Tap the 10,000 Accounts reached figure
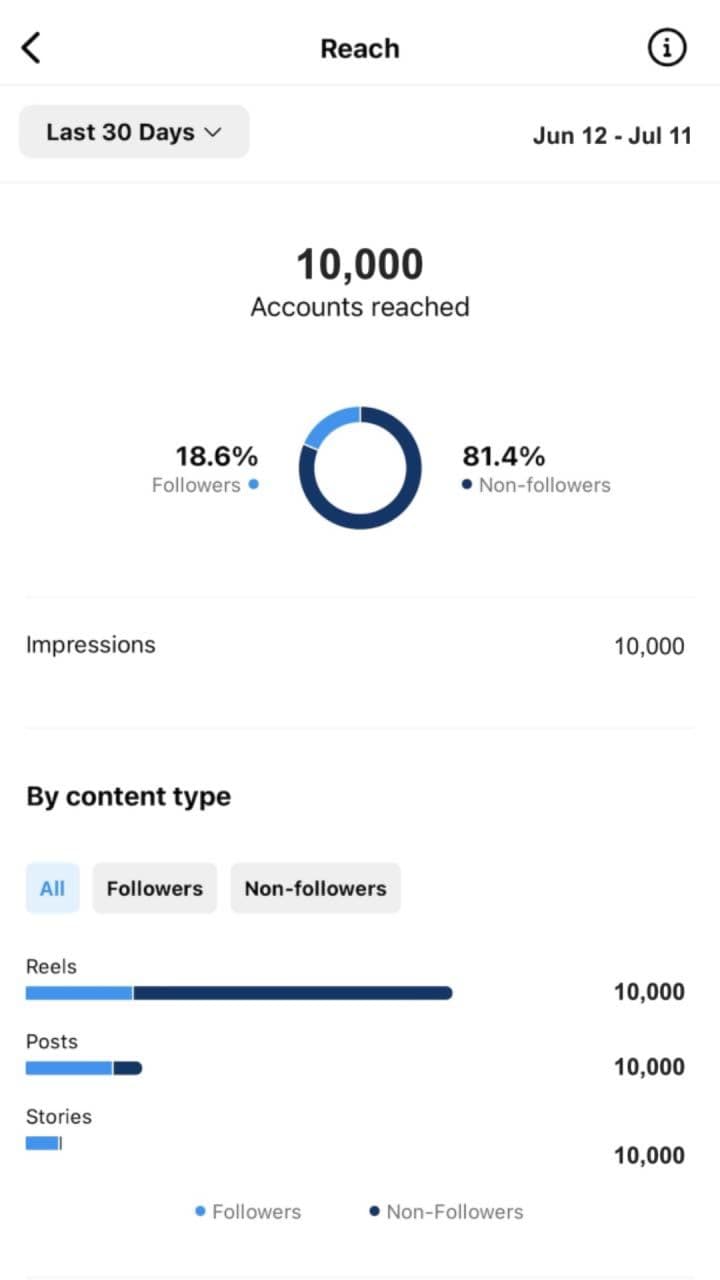Image resolution: width=720 pixels, height=1280 pixels. coord(360,263)
